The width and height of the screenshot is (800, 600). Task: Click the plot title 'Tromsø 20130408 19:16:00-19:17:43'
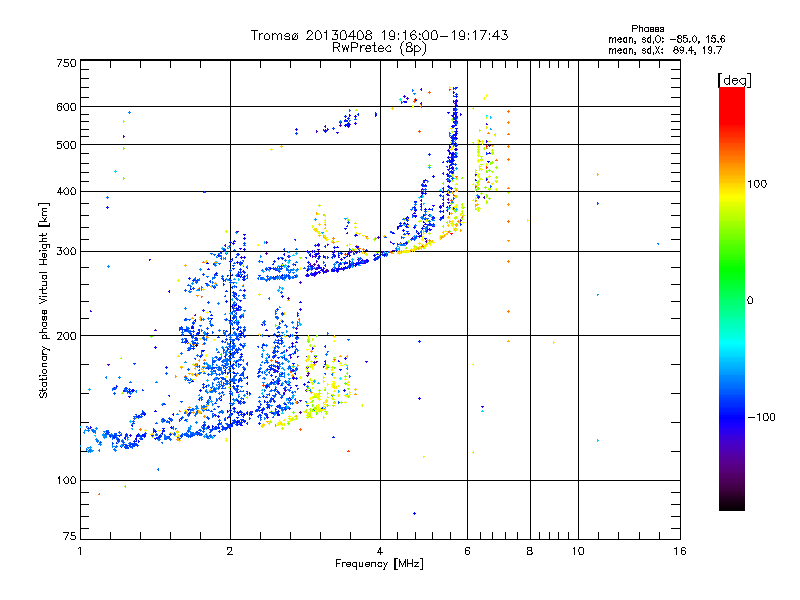click(379, 35)
